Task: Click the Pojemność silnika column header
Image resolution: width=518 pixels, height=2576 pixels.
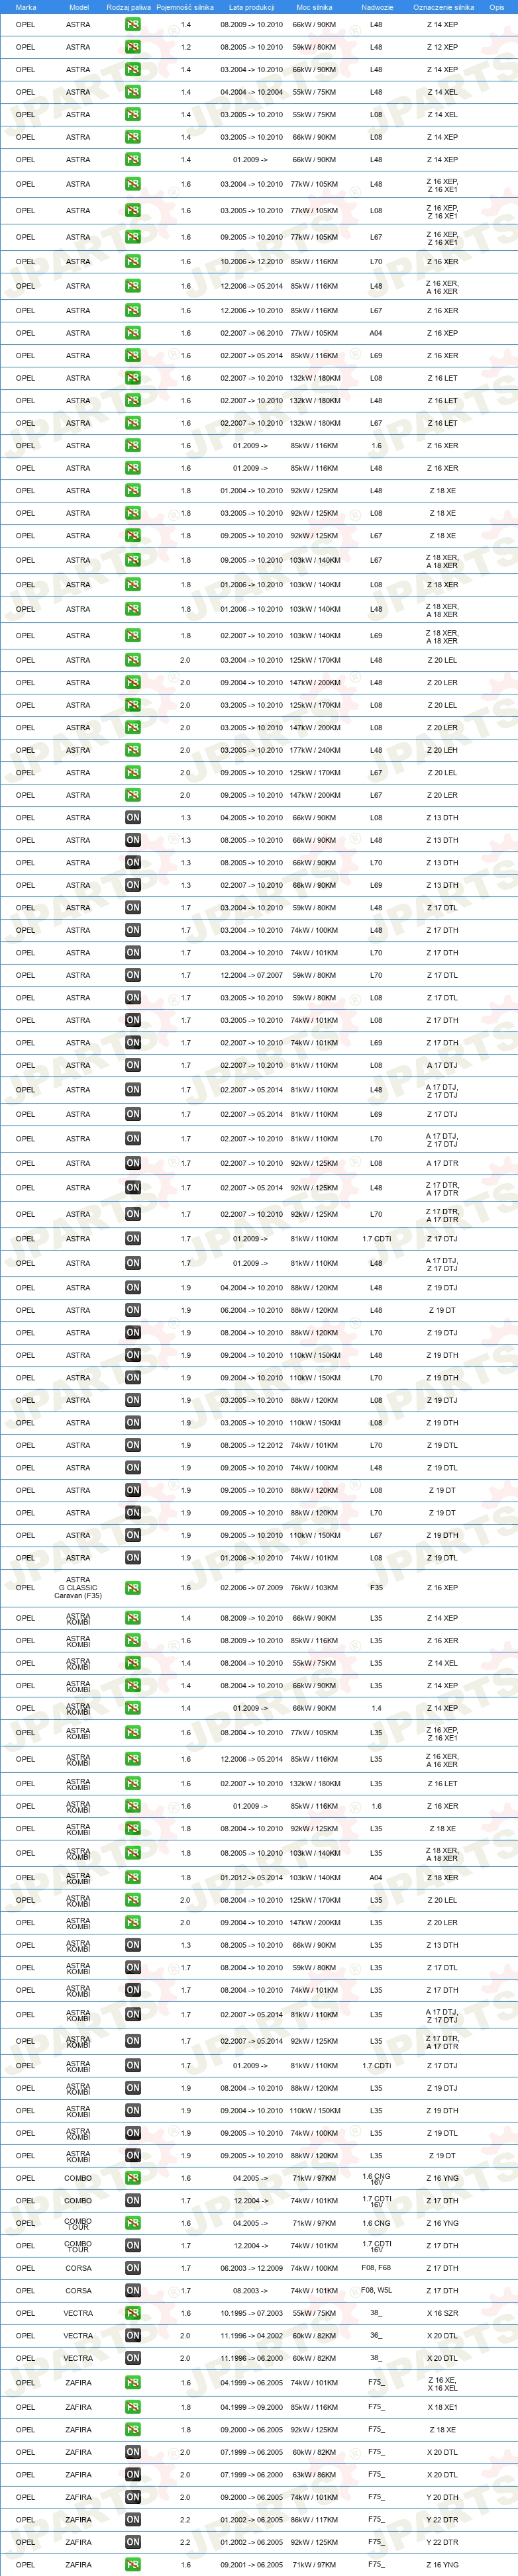Action: tap(185, 7)
